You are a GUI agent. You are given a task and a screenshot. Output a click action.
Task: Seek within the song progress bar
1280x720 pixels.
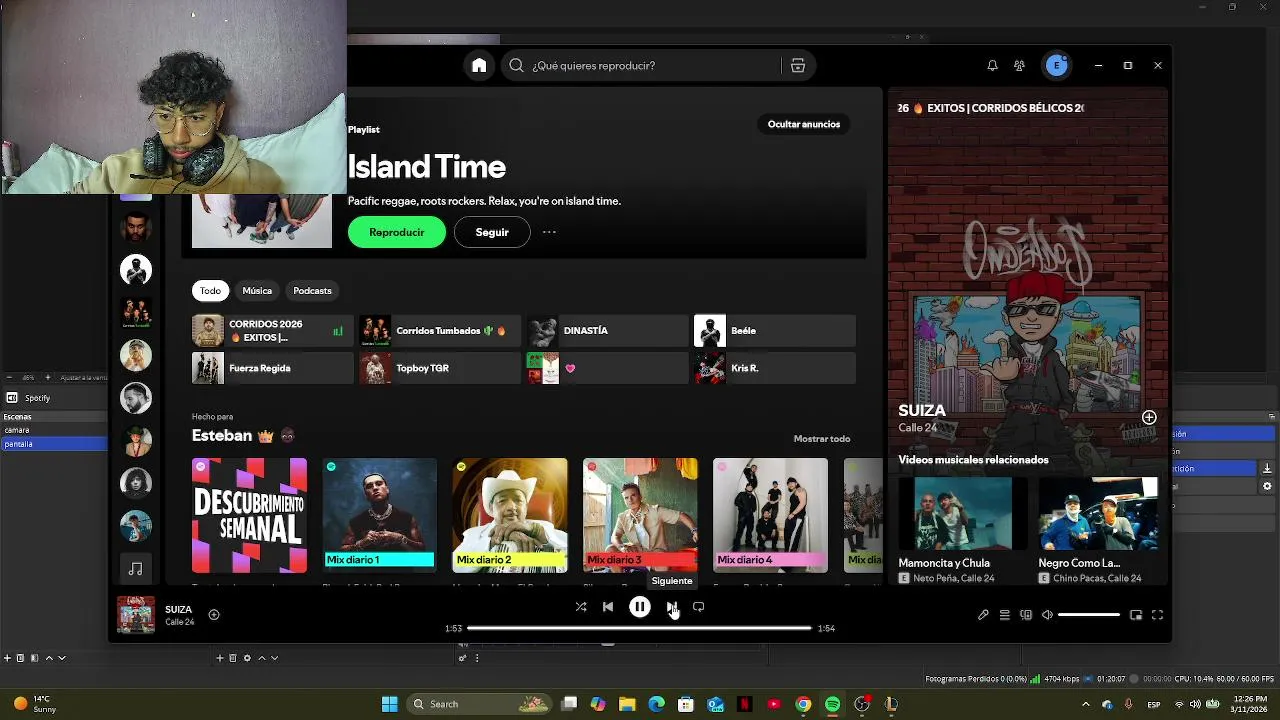[639, 628]
